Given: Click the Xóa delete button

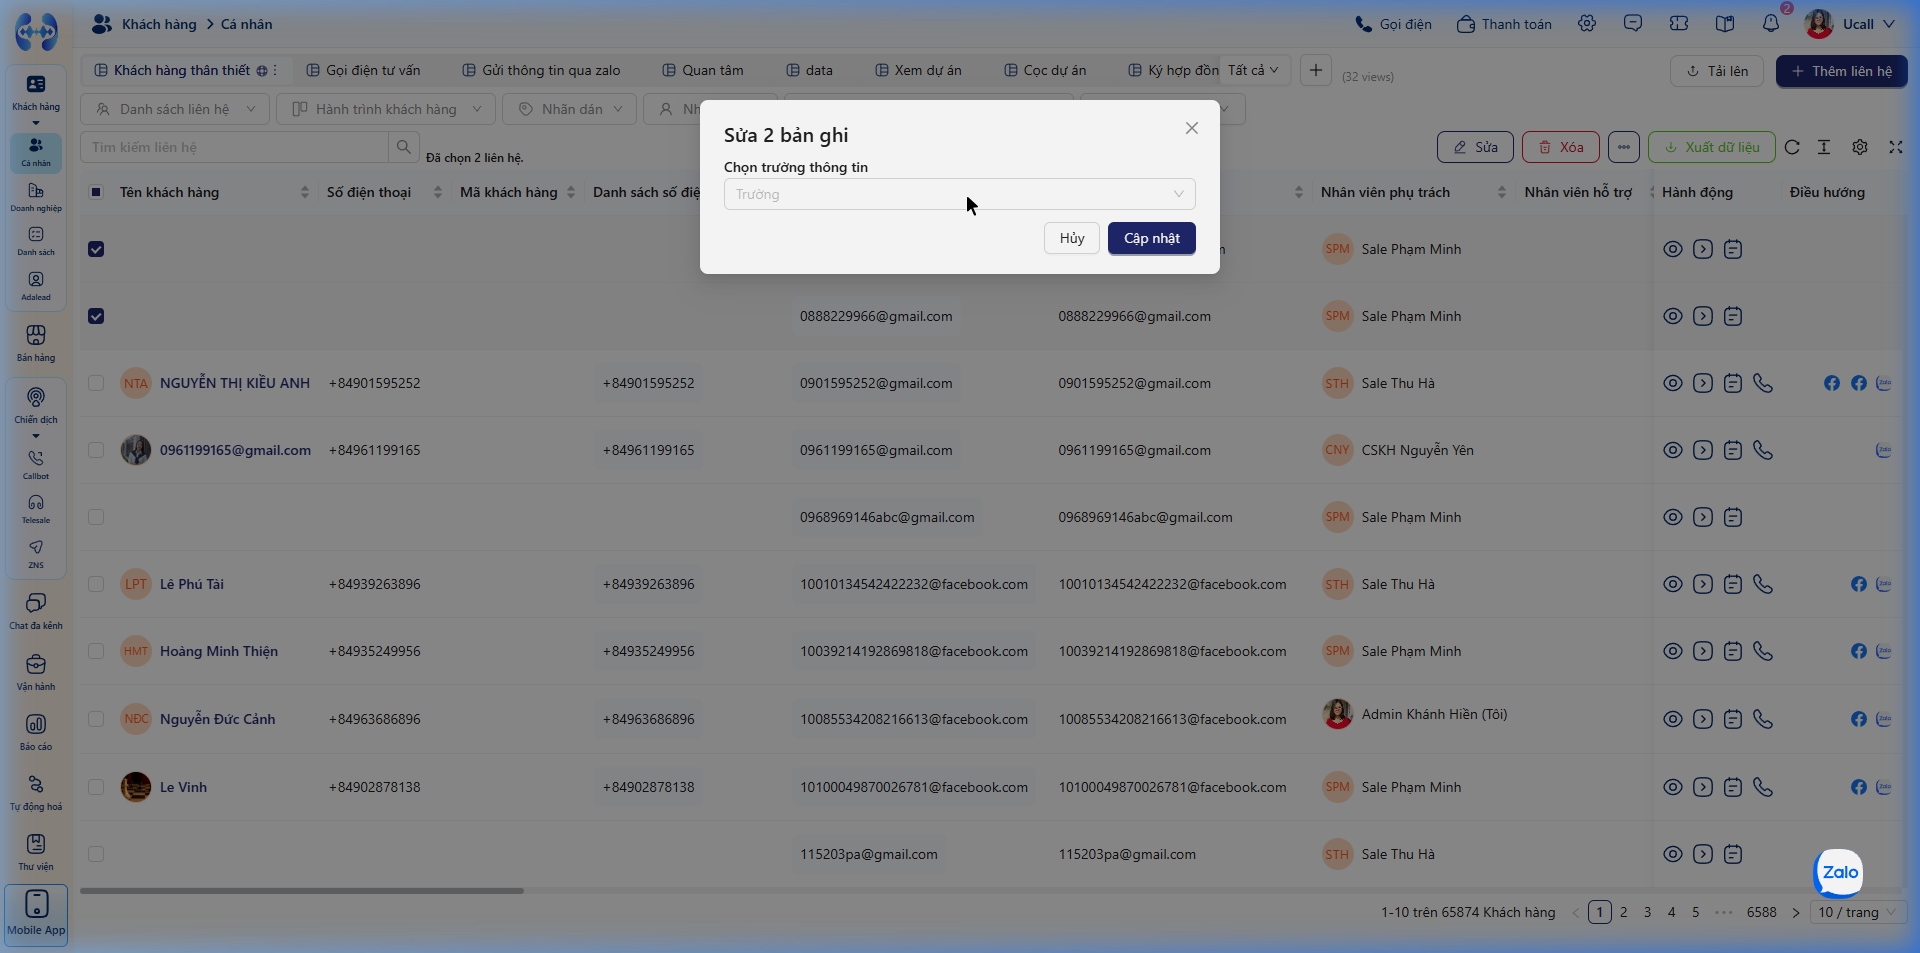Looking at the screenshot, I should click(1561, 147).
